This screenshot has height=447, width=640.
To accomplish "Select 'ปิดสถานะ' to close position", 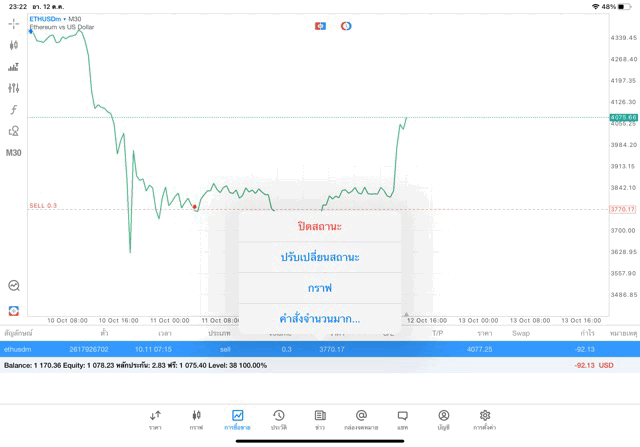I will coord(320,226).
